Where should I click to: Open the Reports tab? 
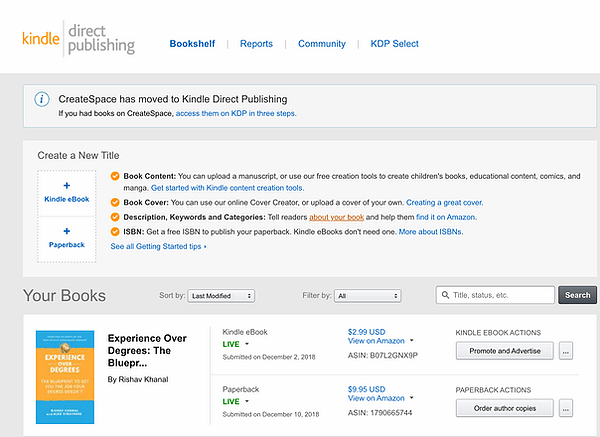tap(256, 44)
